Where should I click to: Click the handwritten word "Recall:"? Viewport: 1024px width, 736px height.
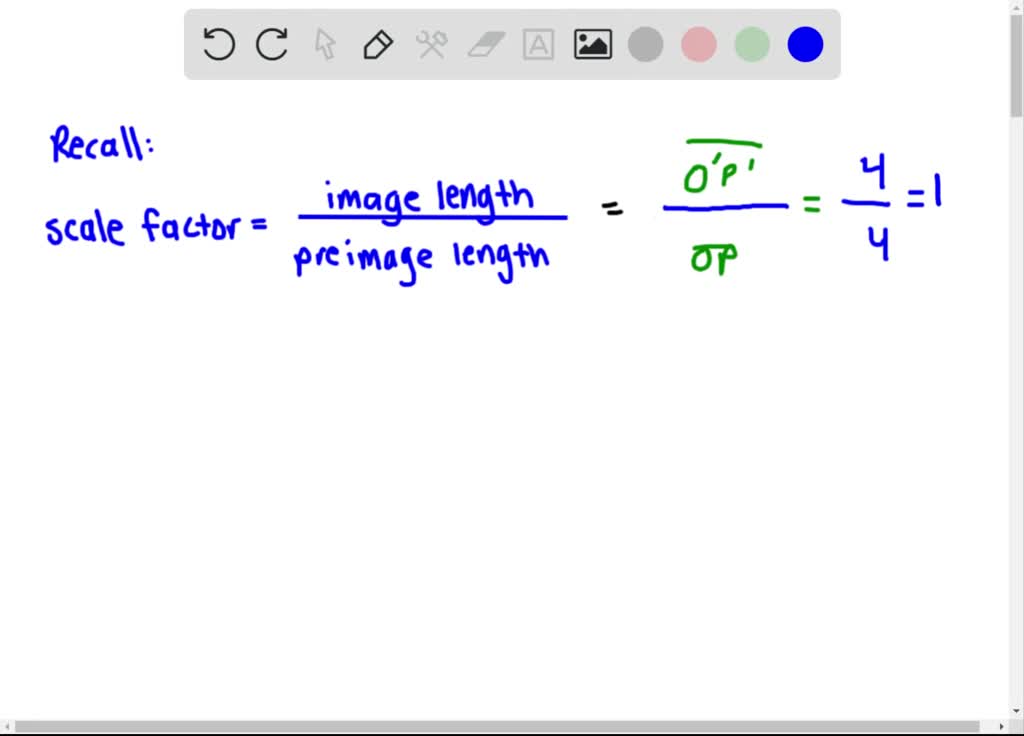(x=103, y=144)
